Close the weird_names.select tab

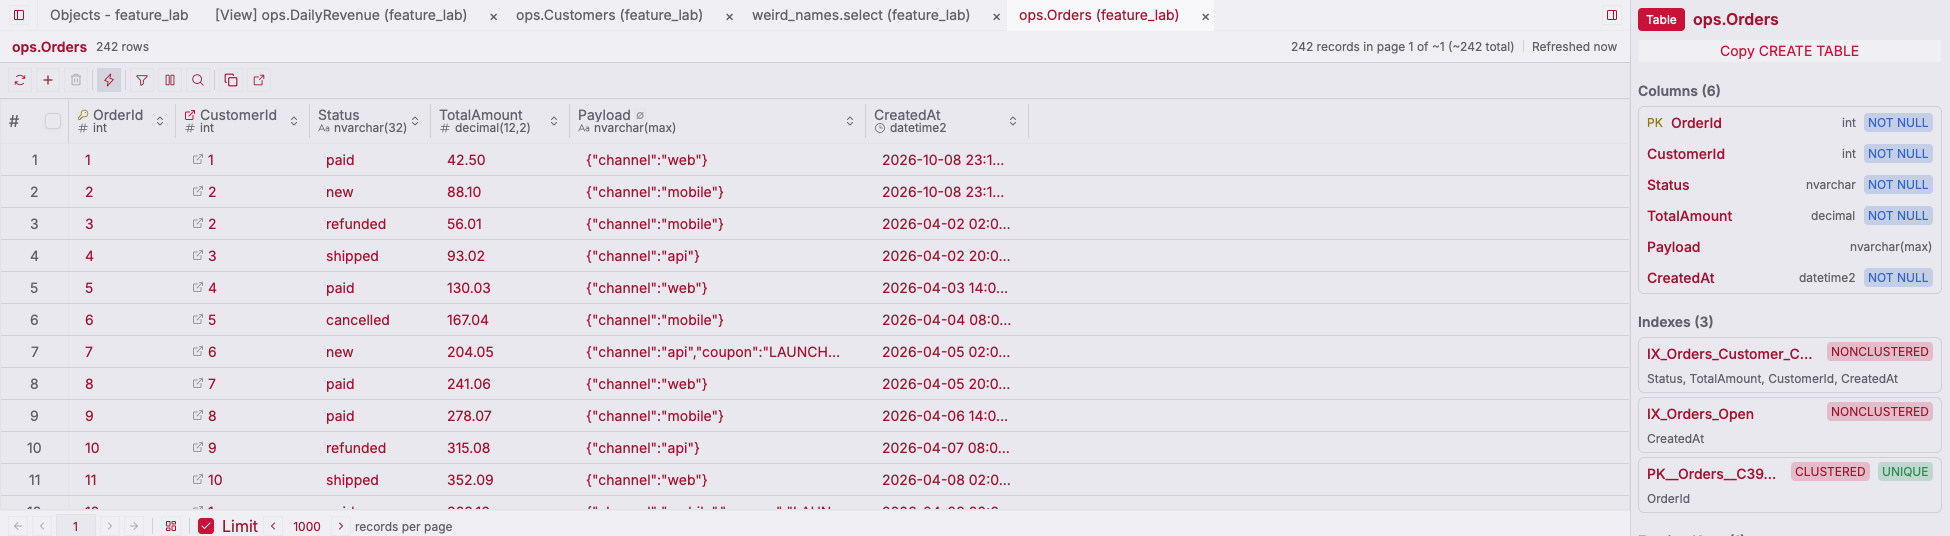pyautogui.click(x=996, y=17)
